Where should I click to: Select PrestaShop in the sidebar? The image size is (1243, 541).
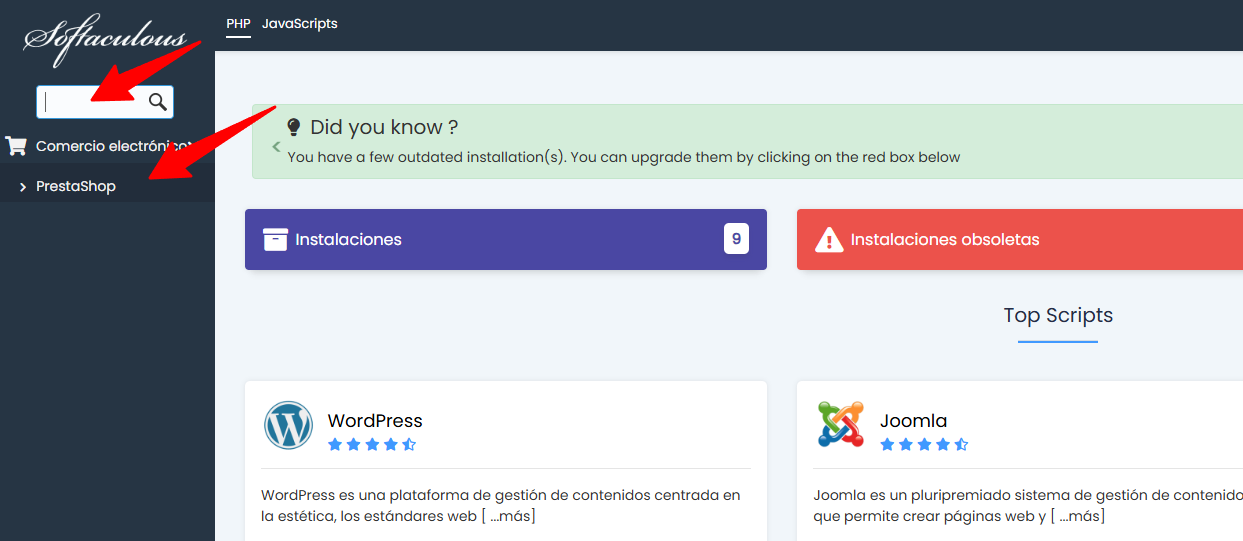pos(76,187)
